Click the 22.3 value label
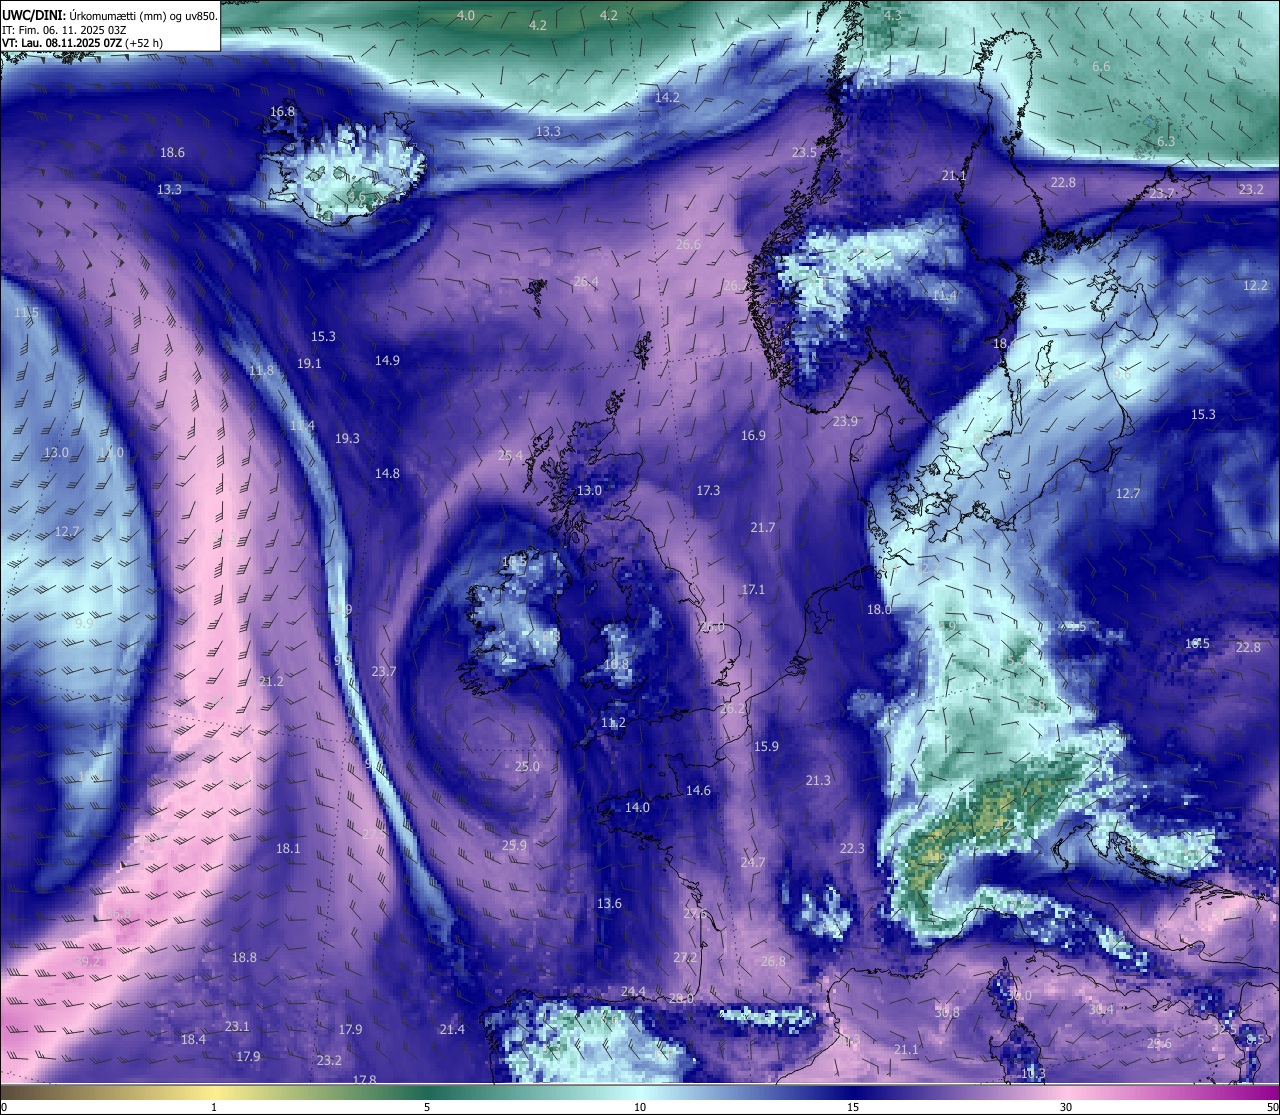This screenshot has width=1280, height=1115. (852, 849)
